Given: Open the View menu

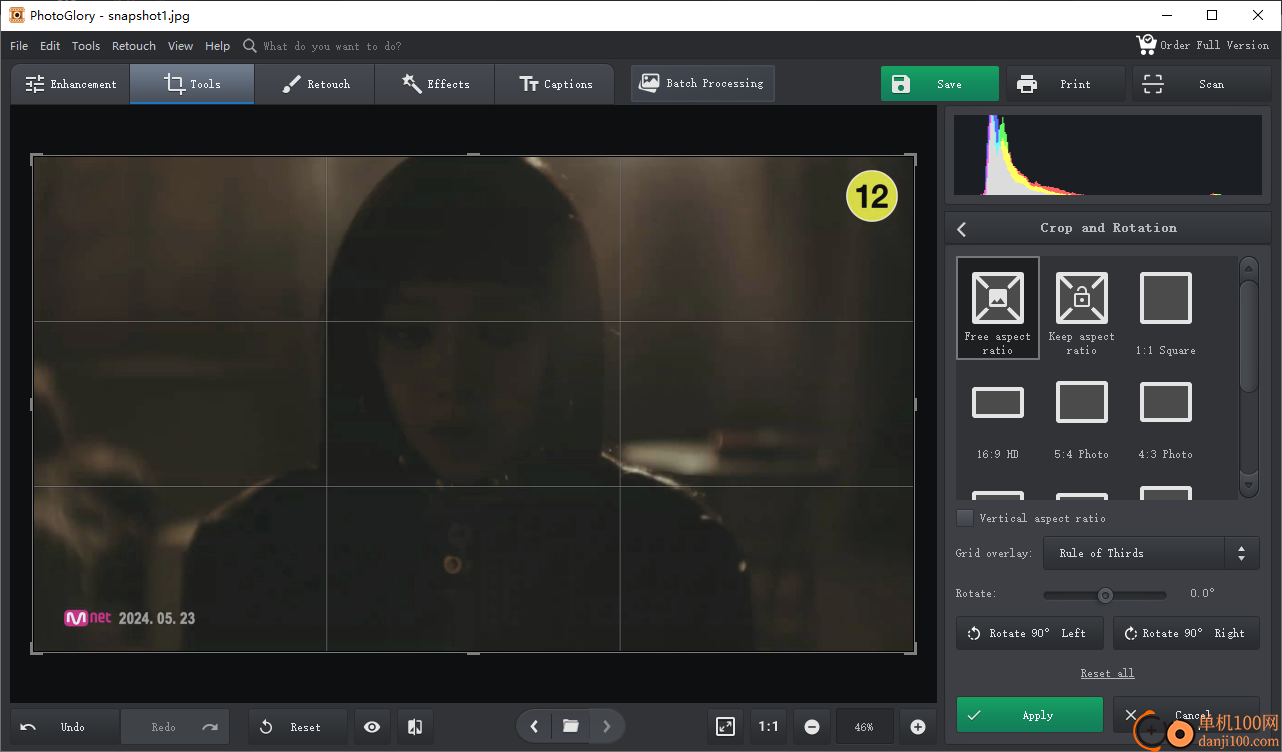Looking at the screenshot, I should click(181, 46).
